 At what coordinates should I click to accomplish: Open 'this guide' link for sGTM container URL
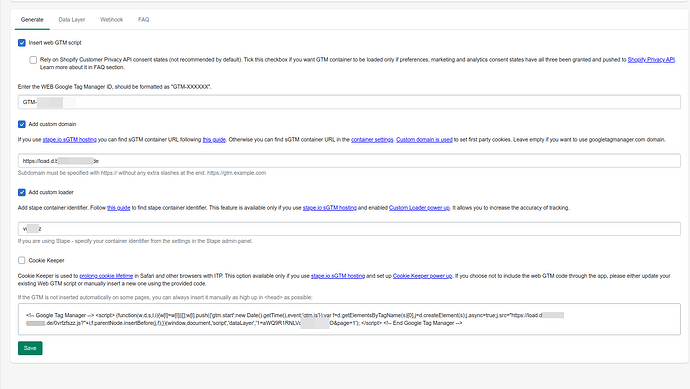coord(214,140)
